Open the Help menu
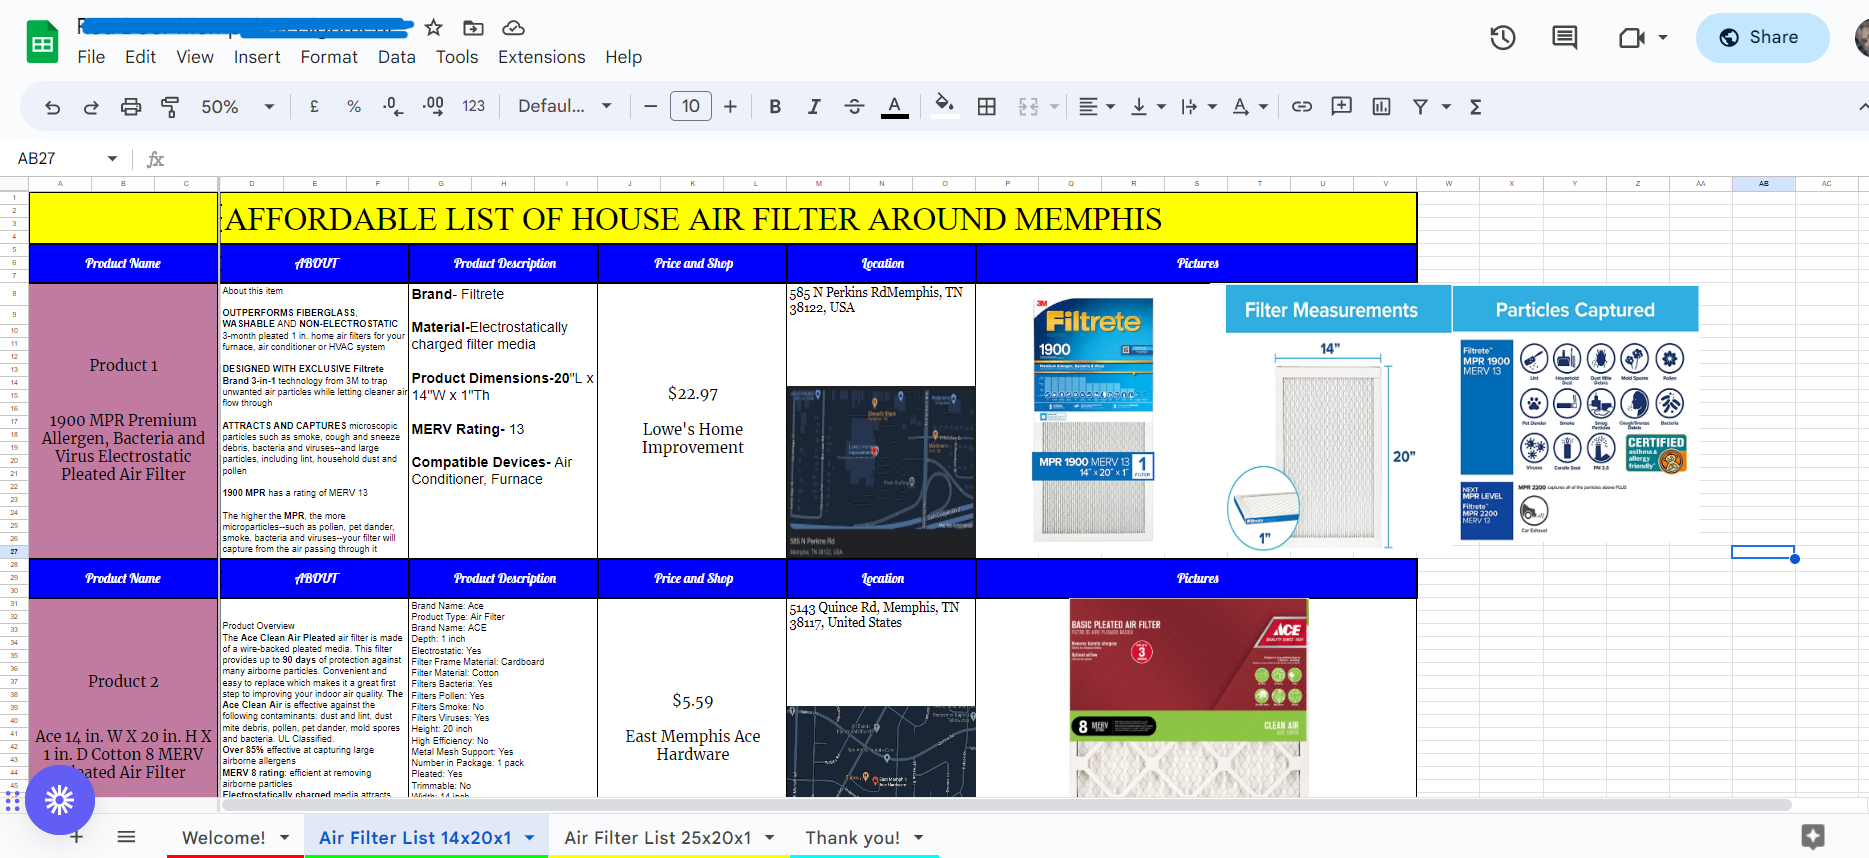 tap(624, 57)
